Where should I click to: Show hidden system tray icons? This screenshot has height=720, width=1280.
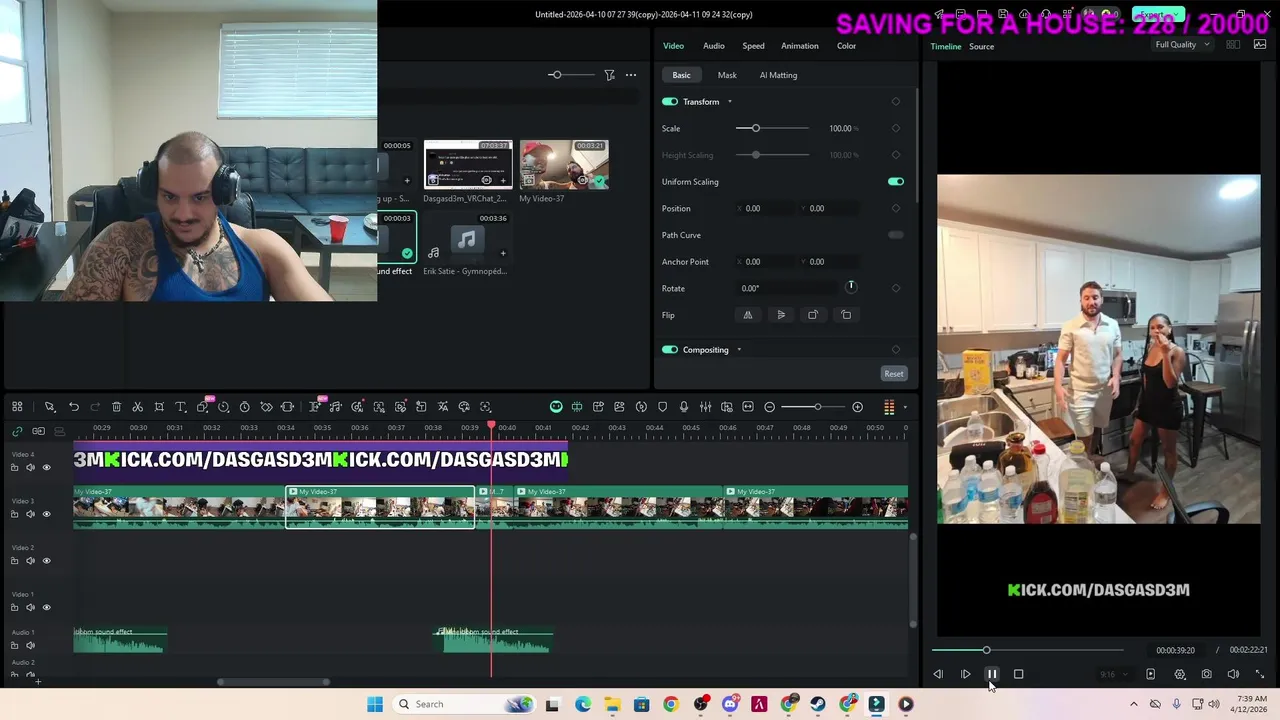(1133, 704)
